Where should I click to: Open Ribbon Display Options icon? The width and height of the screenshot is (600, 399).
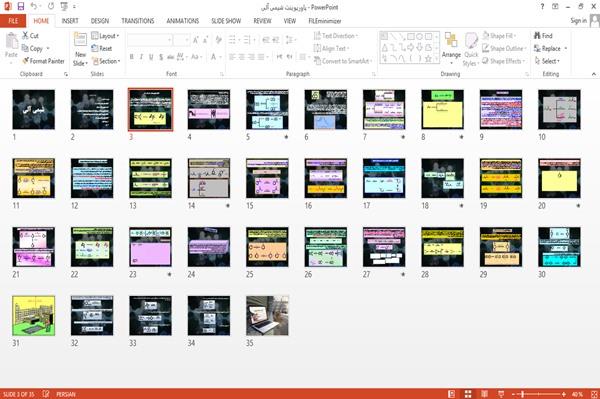coord(555,7)
